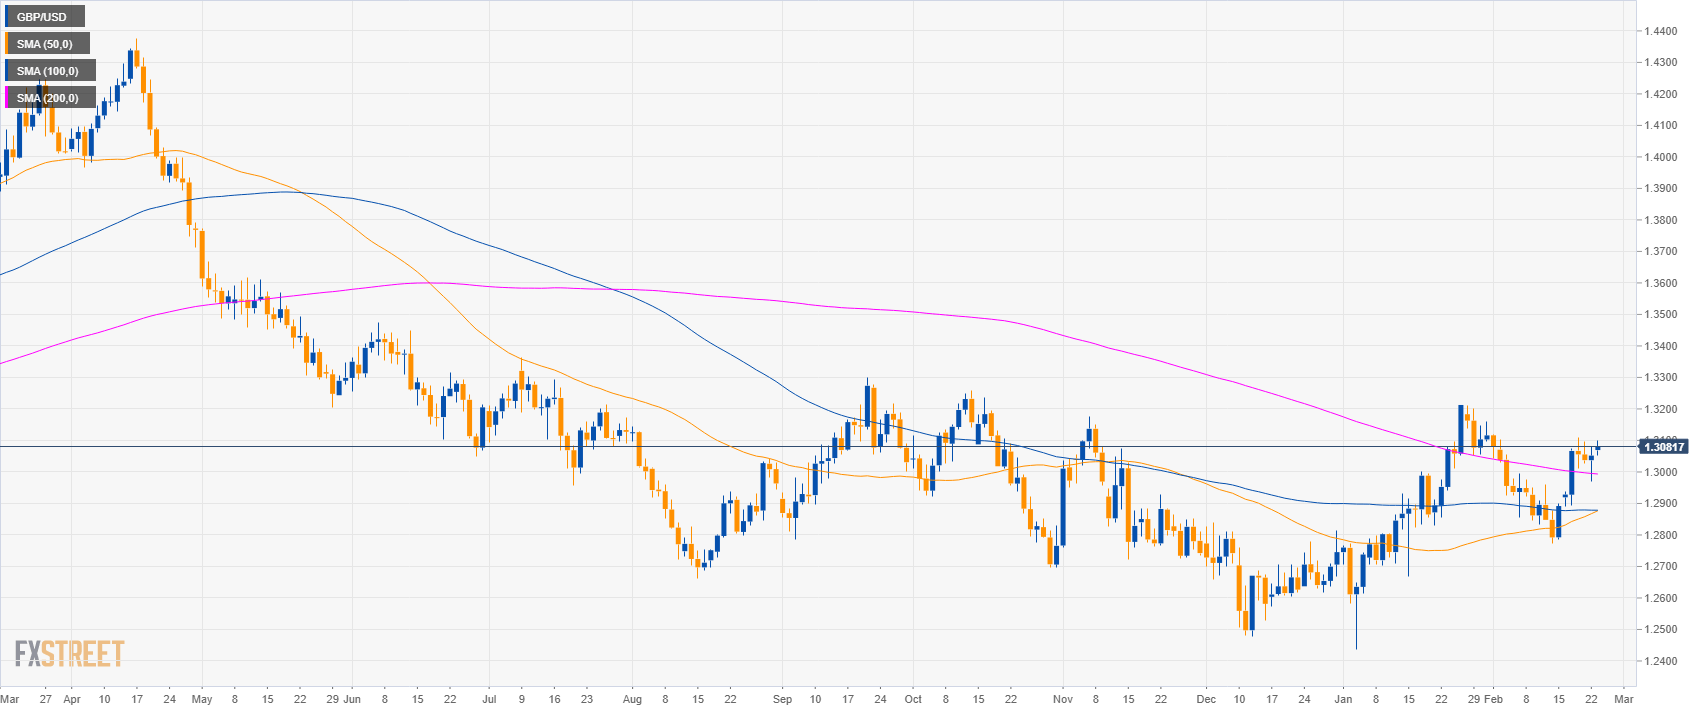The width and height of the screenshot is (1707, 712).
Task: Click the 1.3400 price axis label
Action: (1661, 347)
